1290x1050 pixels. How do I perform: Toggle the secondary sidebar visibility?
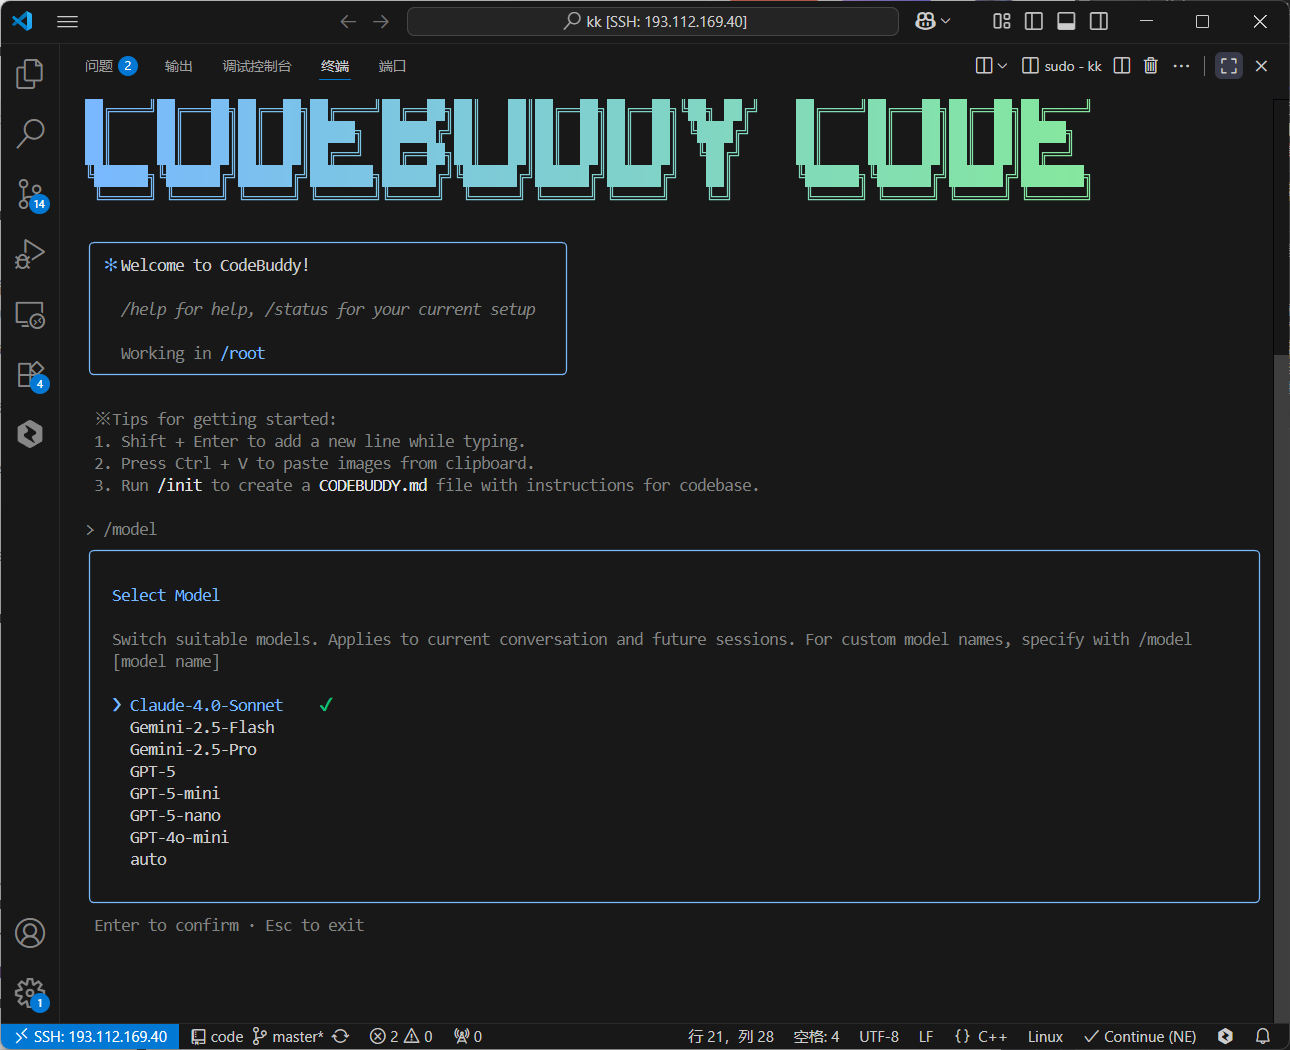[x=1099, y=21]
